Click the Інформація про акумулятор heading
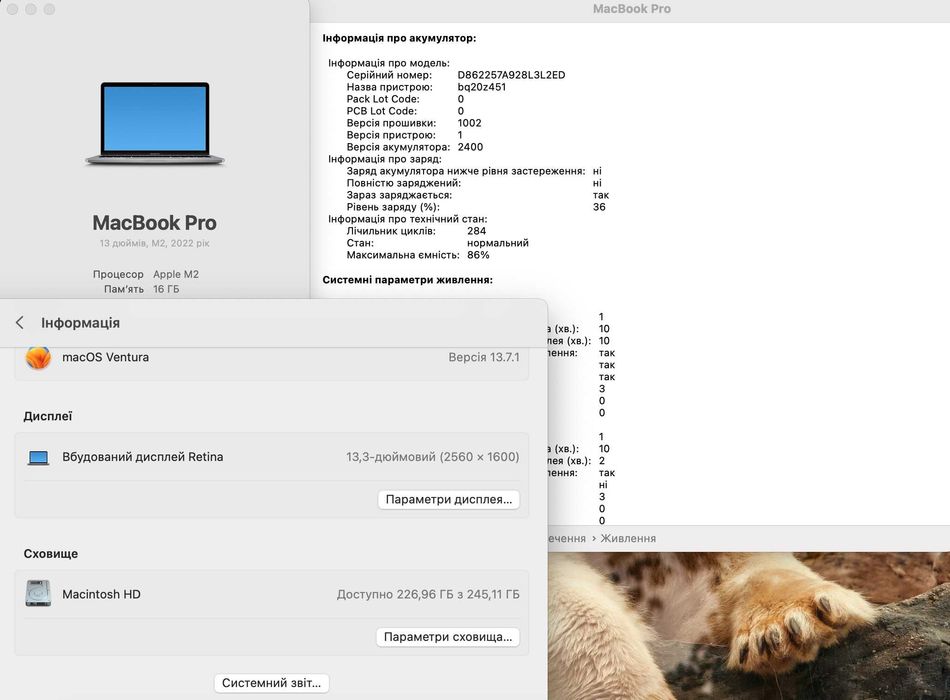950x700 pixels. pyautogui.click(x=399, y=38)
